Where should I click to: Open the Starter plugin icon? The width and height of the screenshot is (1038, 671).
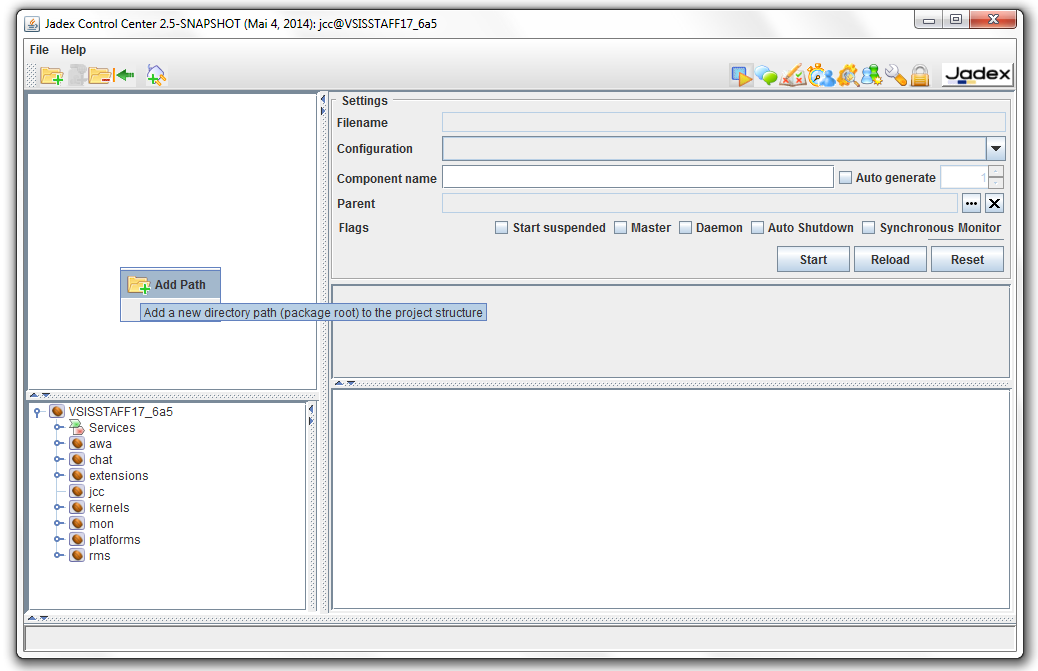(x=743, y=75)
